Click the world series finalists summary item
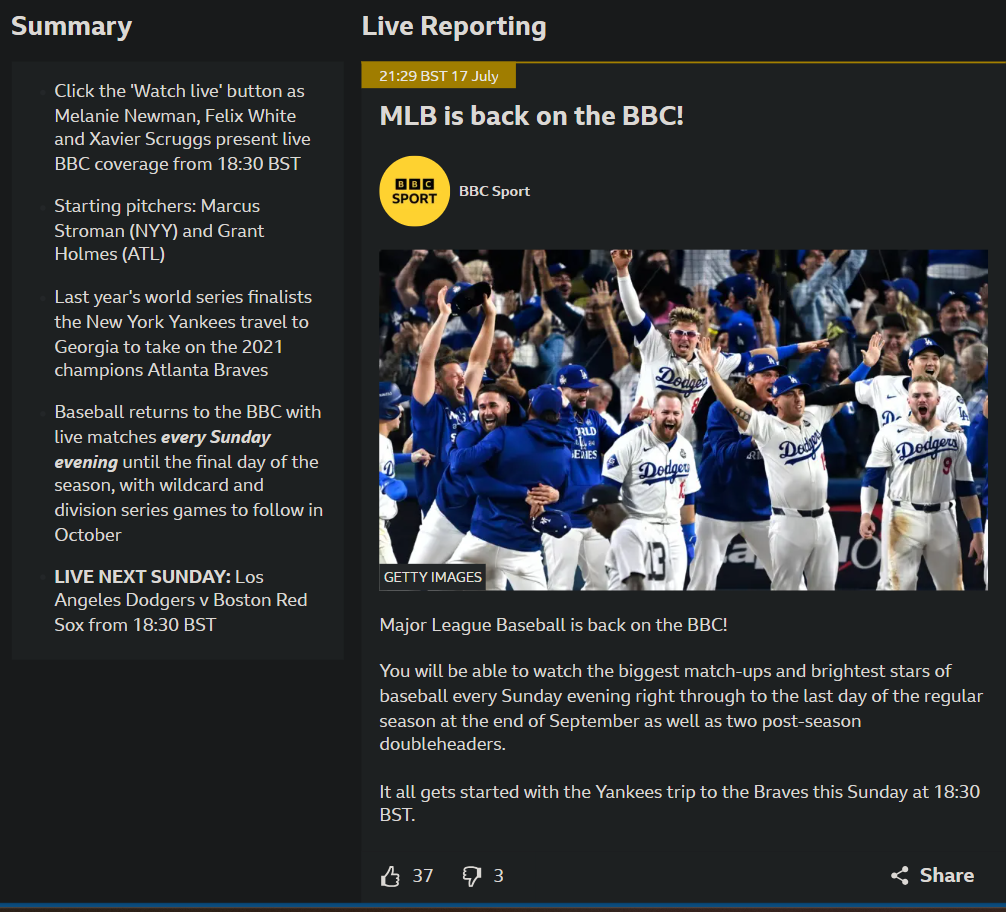The width and height of the screenshot is (1006, 912). [183, 333]
